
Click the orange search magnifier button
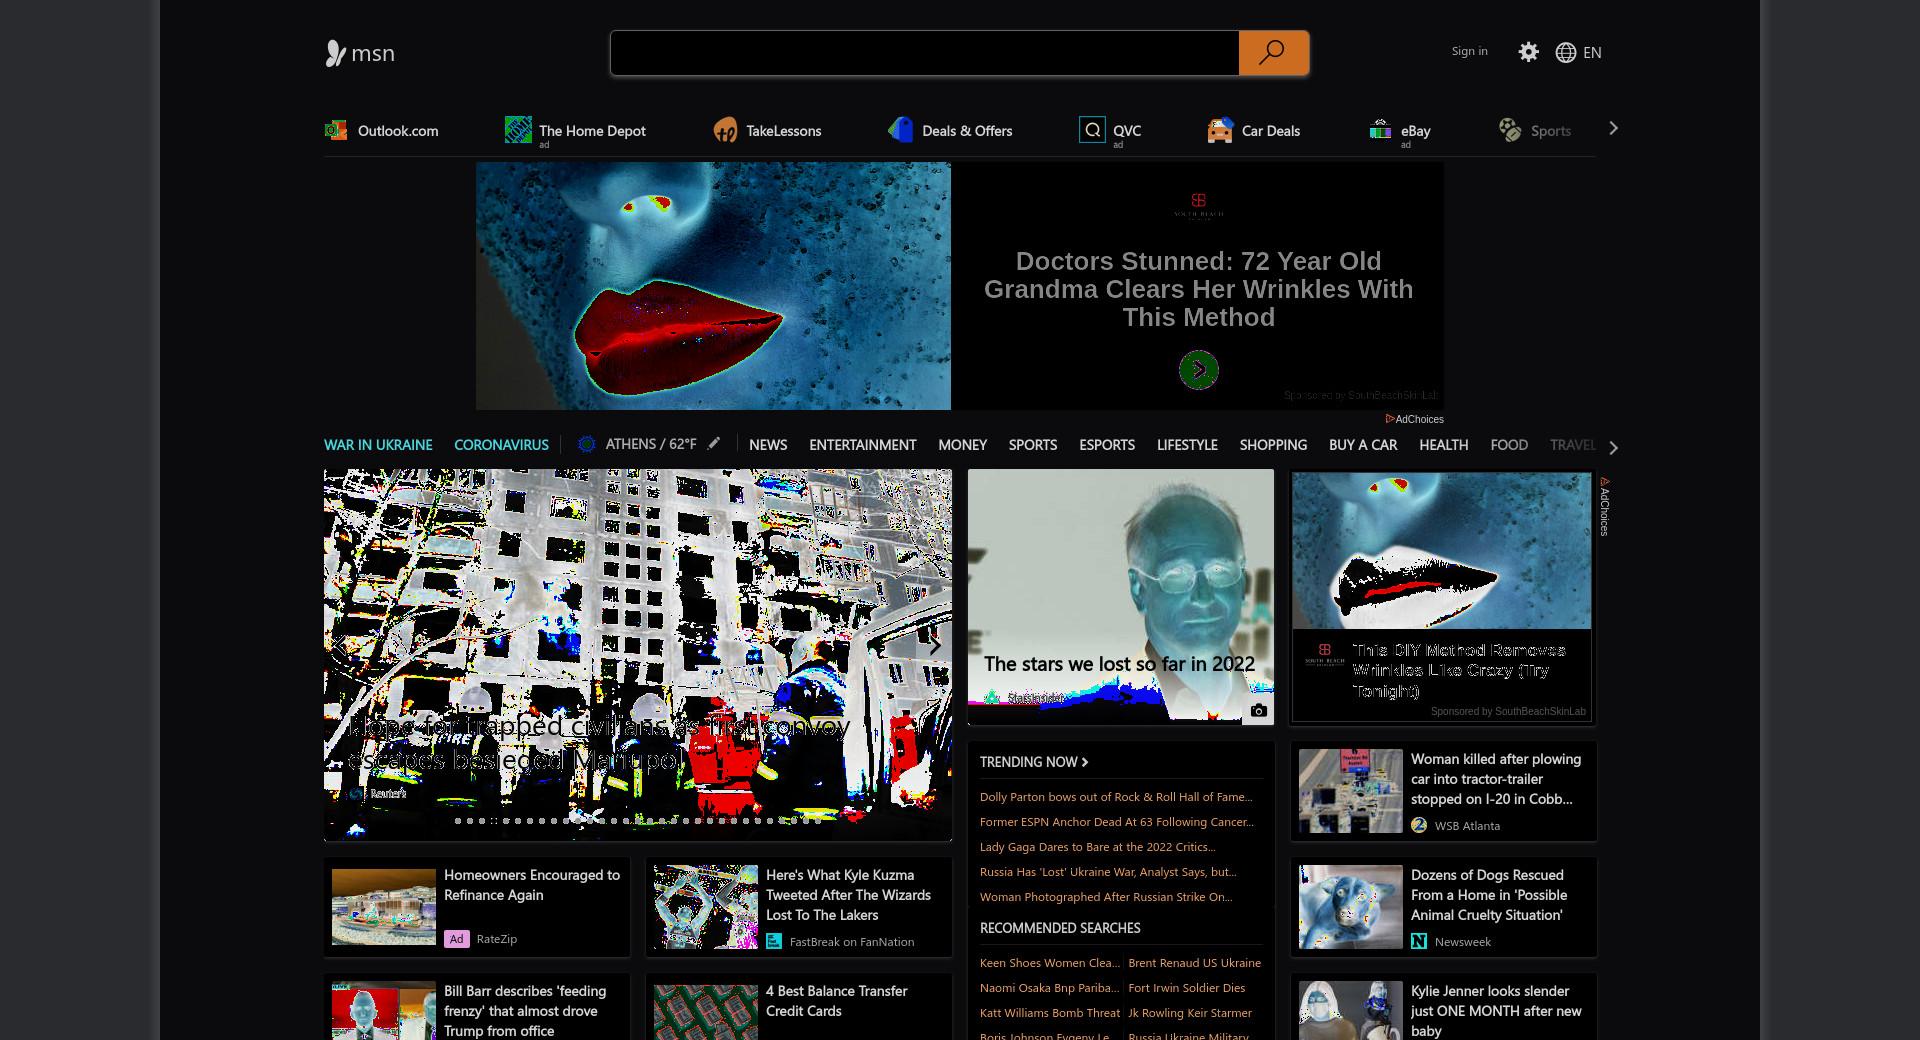pos(1273,53)
